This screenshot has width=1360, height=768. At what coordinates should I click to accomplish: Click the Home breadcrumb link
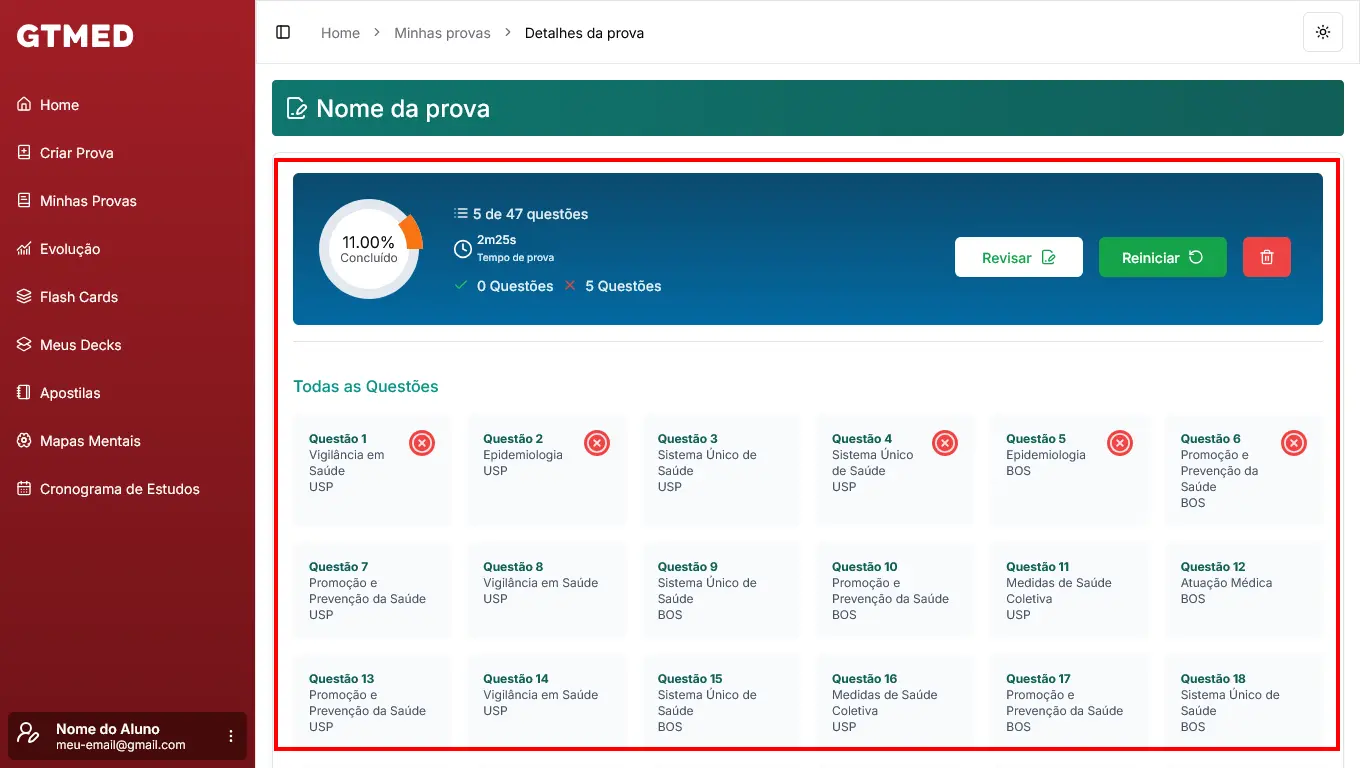click(340, 33)
